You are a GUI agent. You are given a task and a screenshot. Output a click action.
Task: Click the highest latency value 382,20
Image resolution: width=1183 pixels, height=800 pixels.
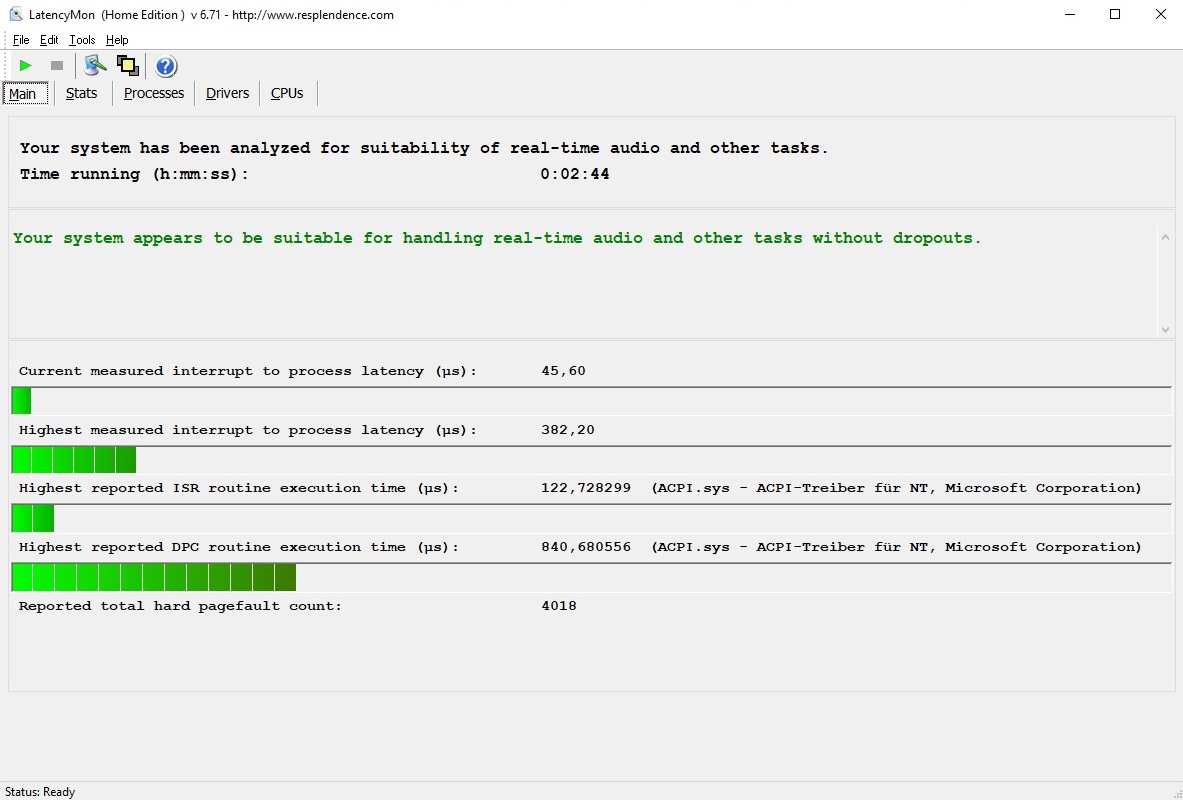(x=568, y=429)
